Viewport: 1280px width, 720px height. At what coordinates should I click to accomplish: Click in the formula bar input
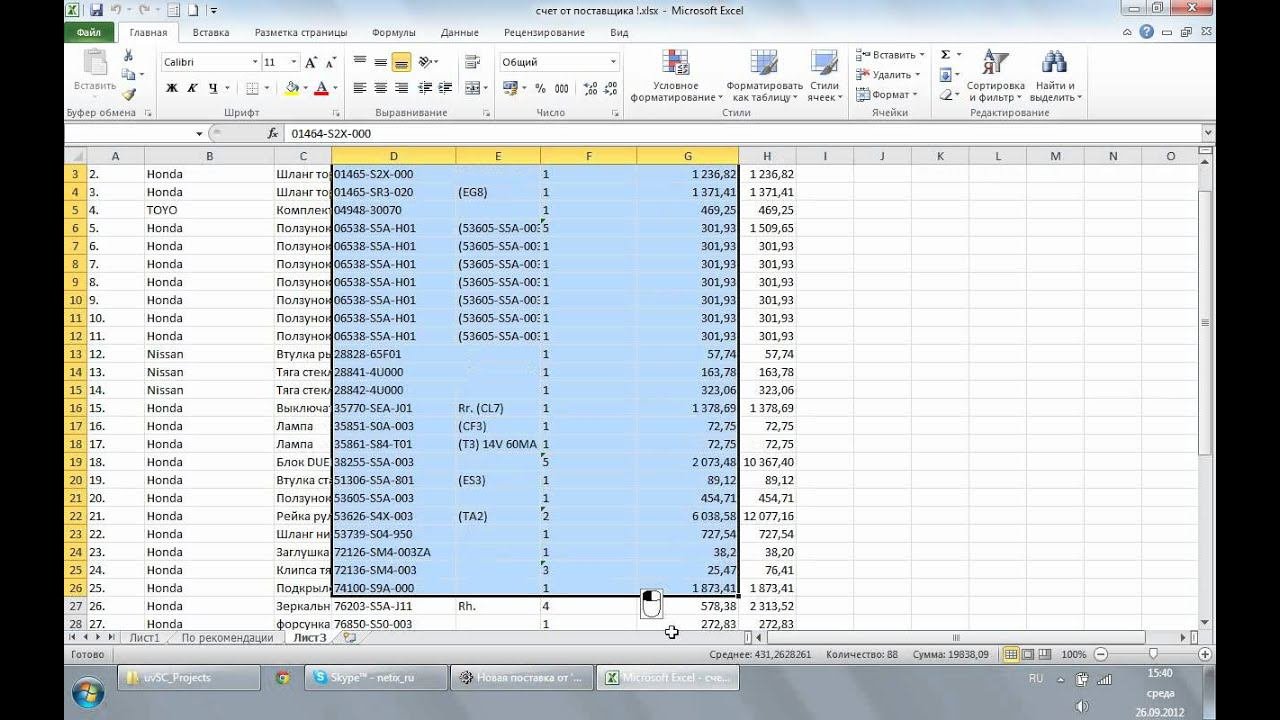742,133
